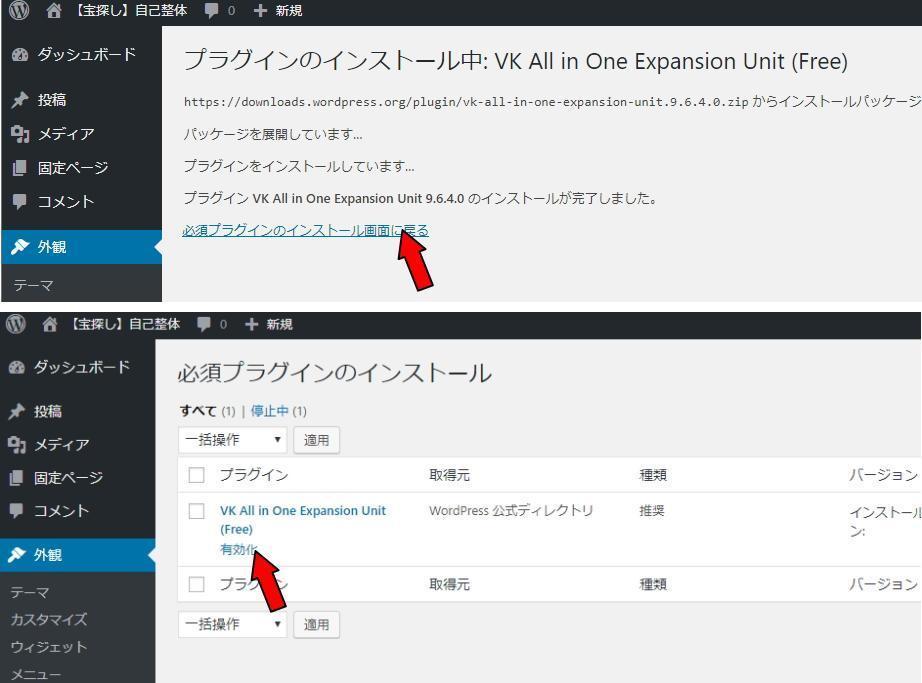This screenshot has height=683, width=922.
Task: Filter by 停止中 inactive plugins link
Action: (270, 411)
